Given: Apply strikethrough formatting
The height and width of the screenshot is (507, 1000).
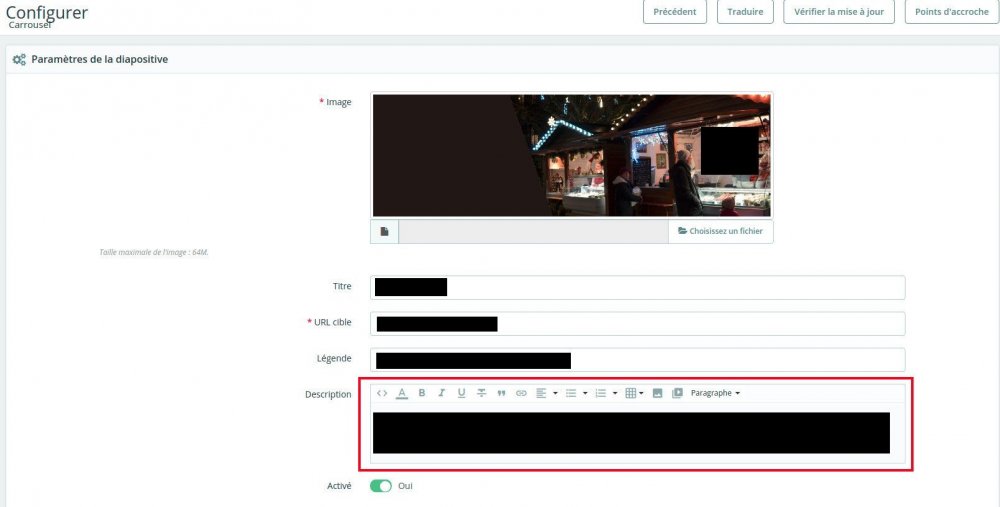Looking at the screenshot, I should pos(482,393).
